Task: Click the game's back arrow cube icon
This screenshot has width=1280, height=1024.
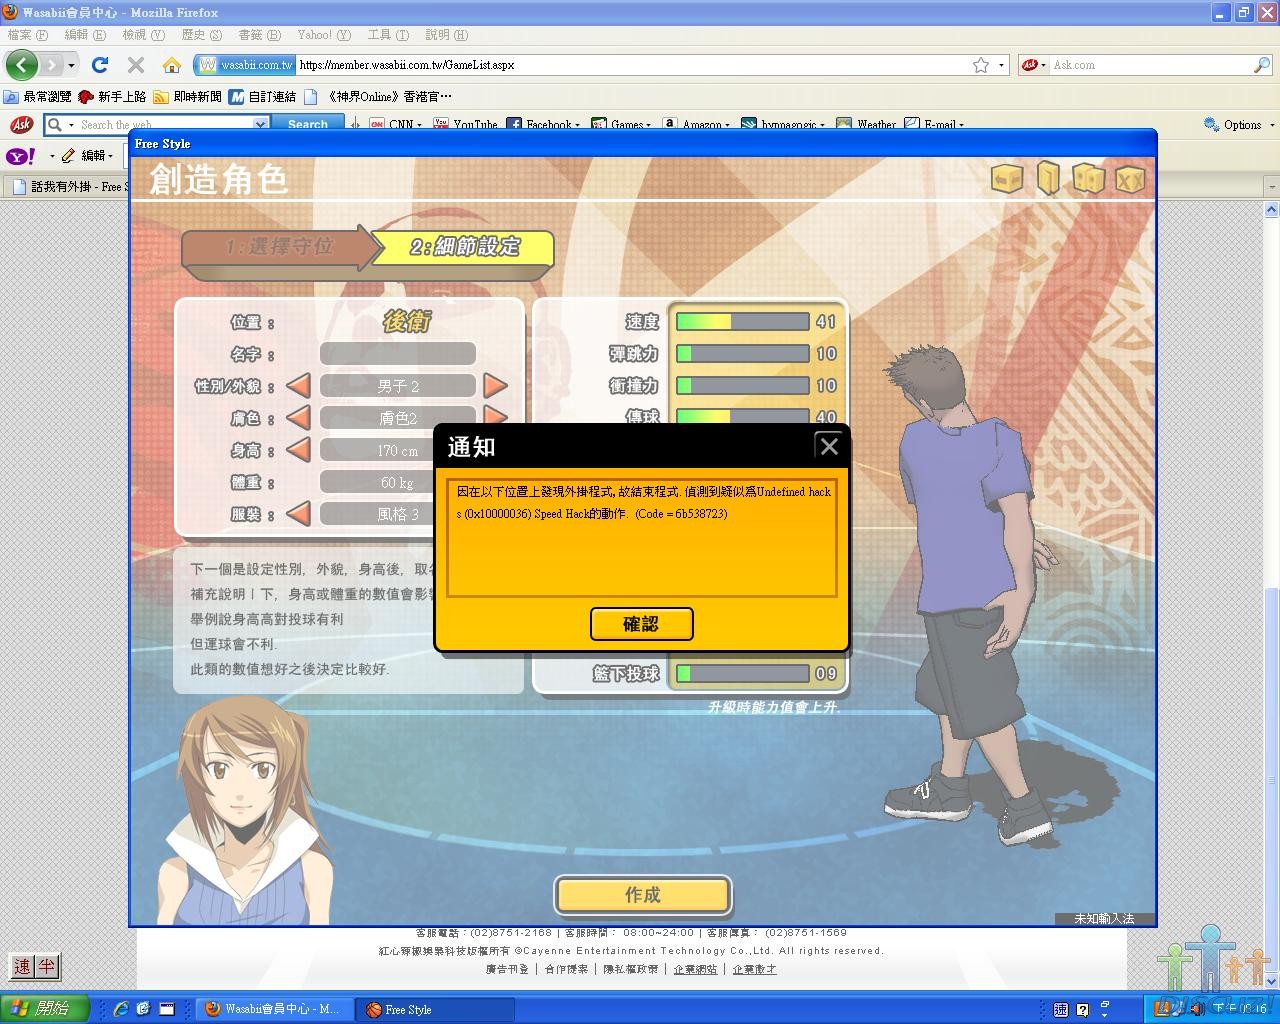Action: tap(1008, 179)
